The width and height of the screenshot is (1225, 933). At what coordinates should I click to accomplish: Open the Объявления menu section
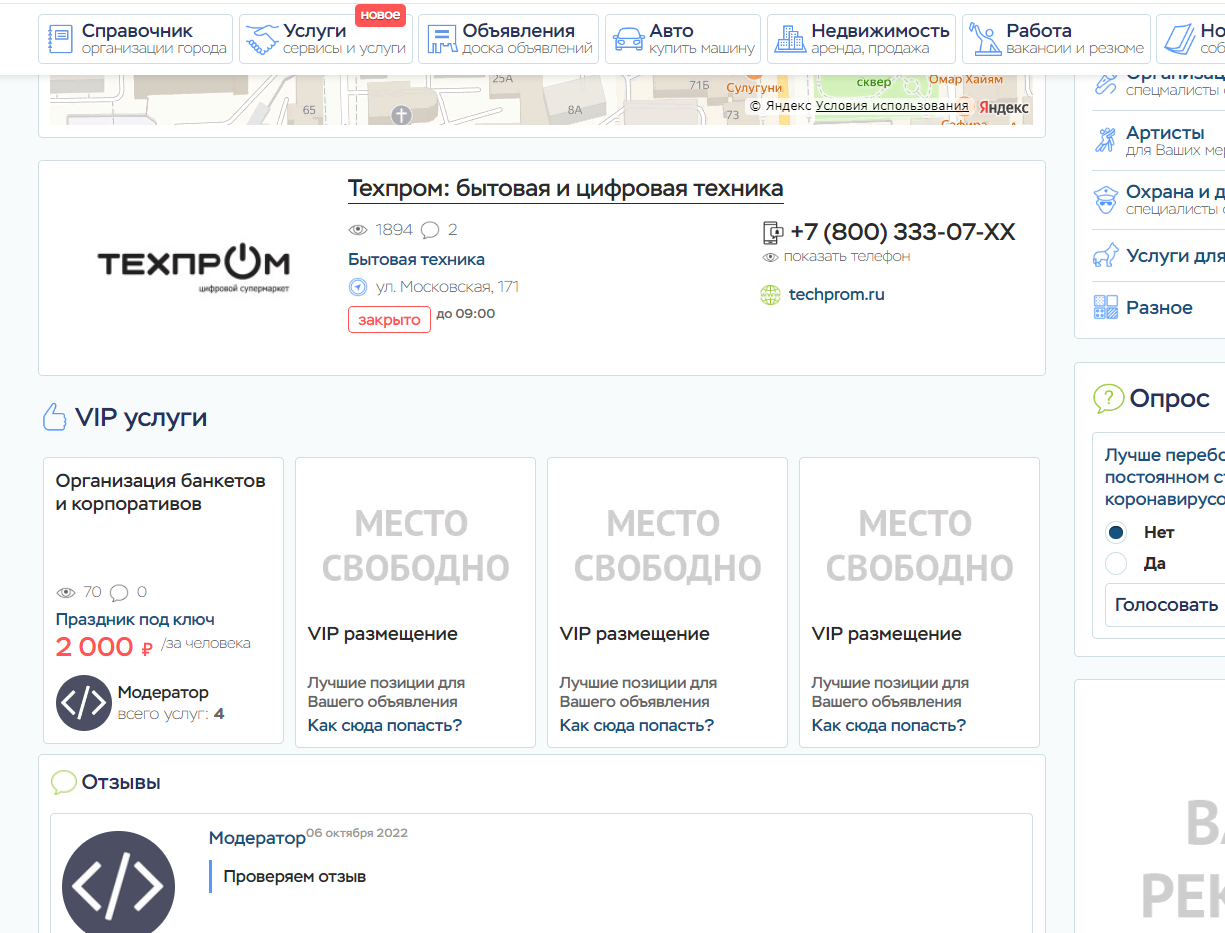click(x=508, y=39)
